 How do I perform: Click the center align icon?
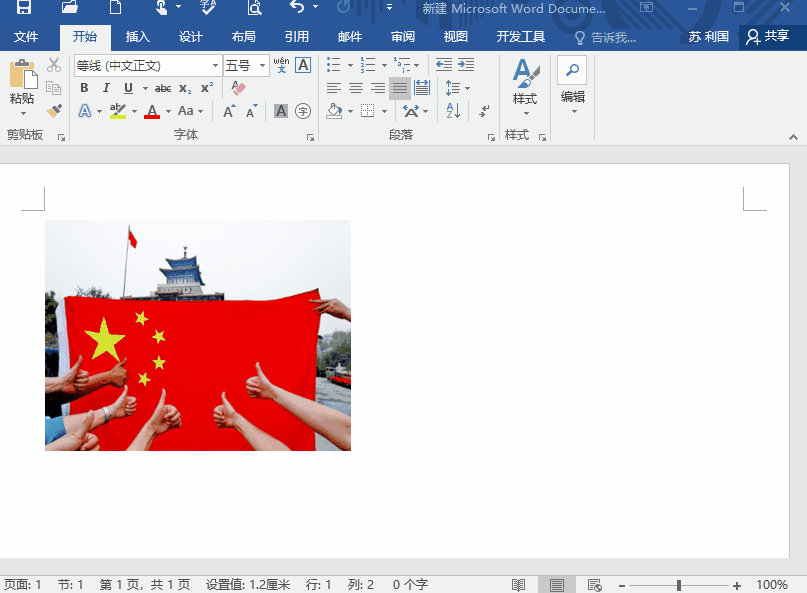click(356, 88)
